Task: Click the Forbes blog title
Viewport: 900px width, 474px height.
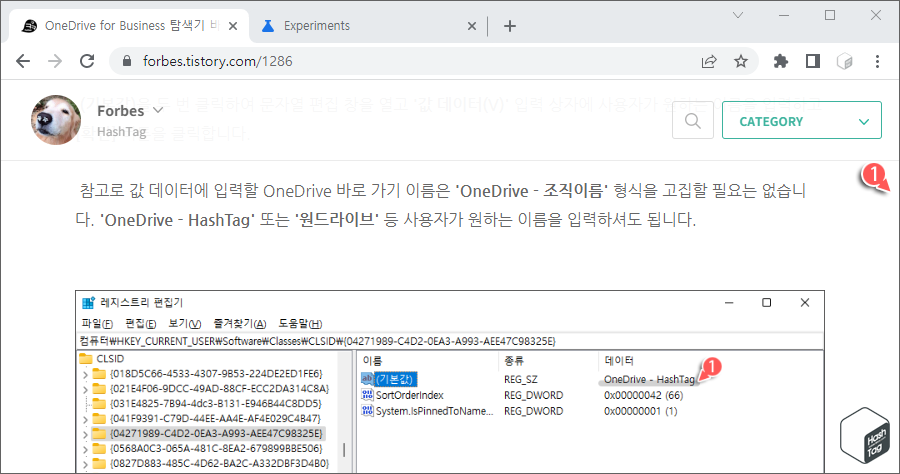Action: [x=121, y=110]
